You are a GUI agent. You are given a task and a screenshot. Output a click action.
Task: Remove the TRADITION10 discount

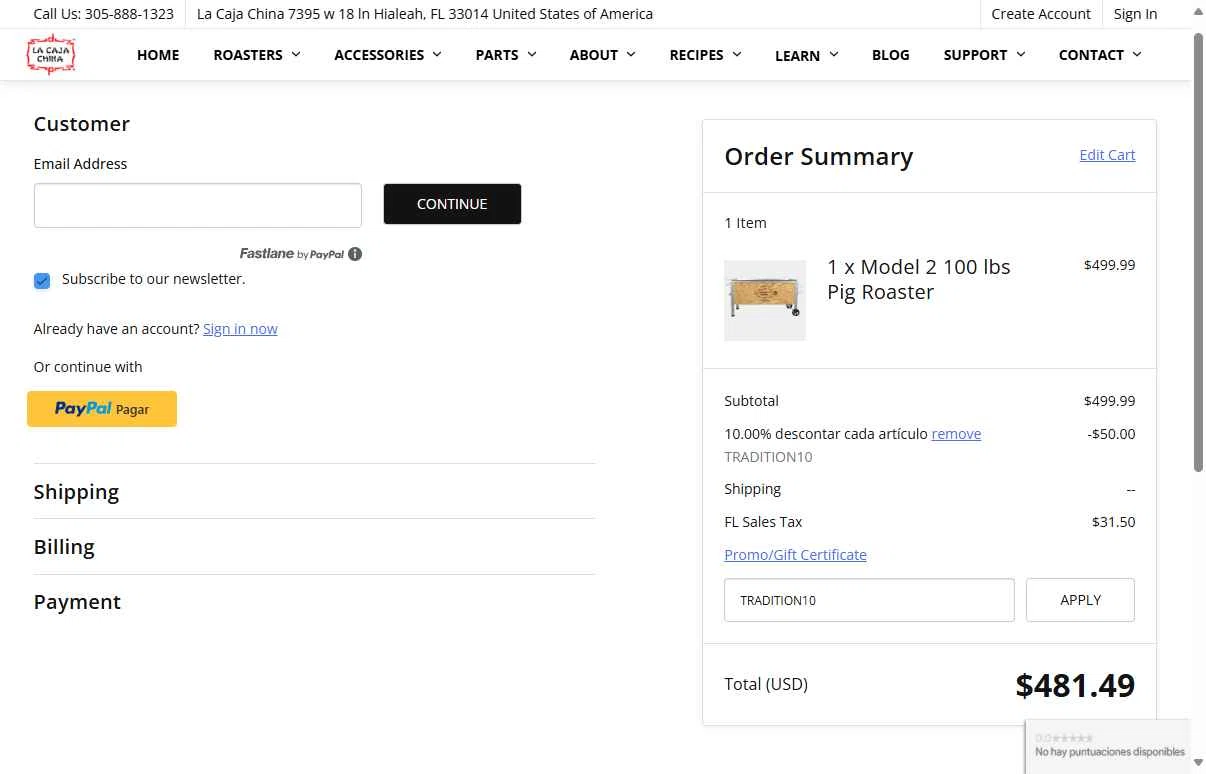[x=956, y=434]
